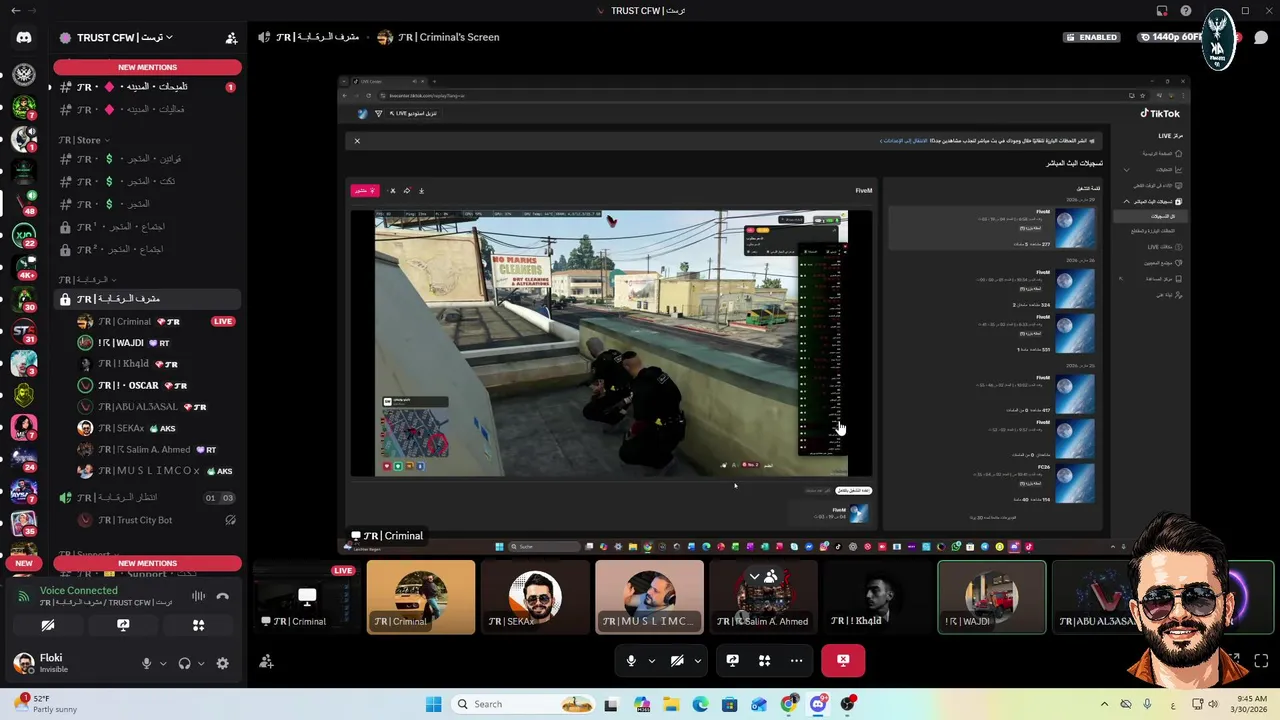Start an activity from call controls
Image resolution: width=1280 pixels, height=720 pixels.
tap(764, 660)
